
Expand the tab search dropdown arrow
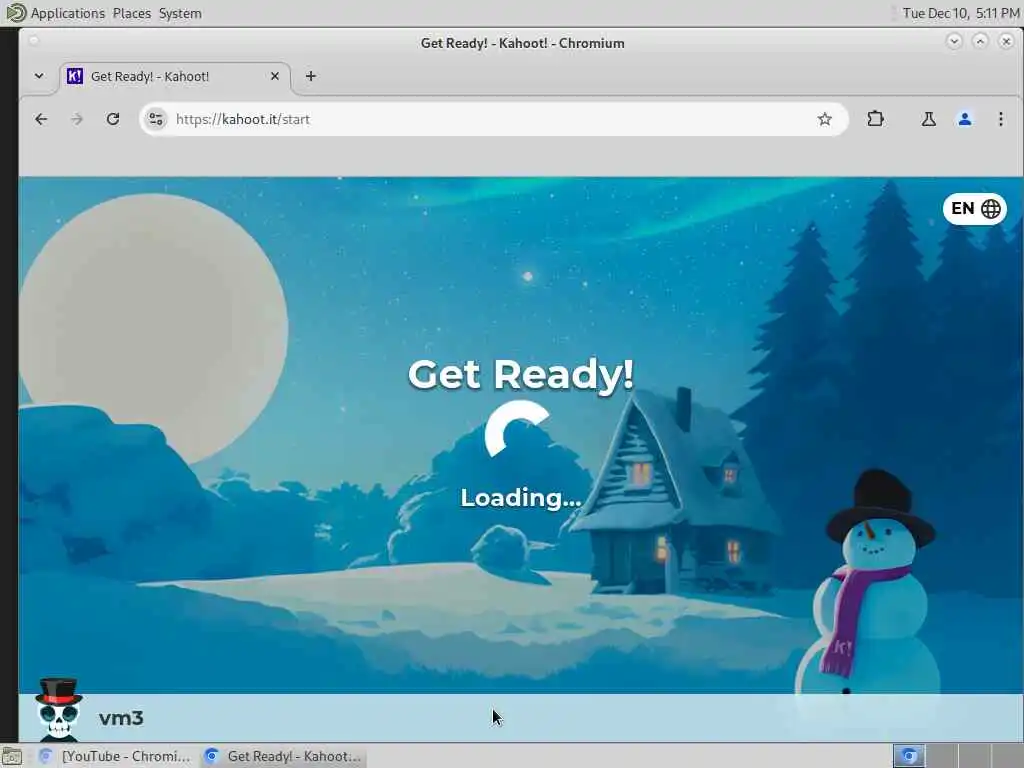[39, 76]
